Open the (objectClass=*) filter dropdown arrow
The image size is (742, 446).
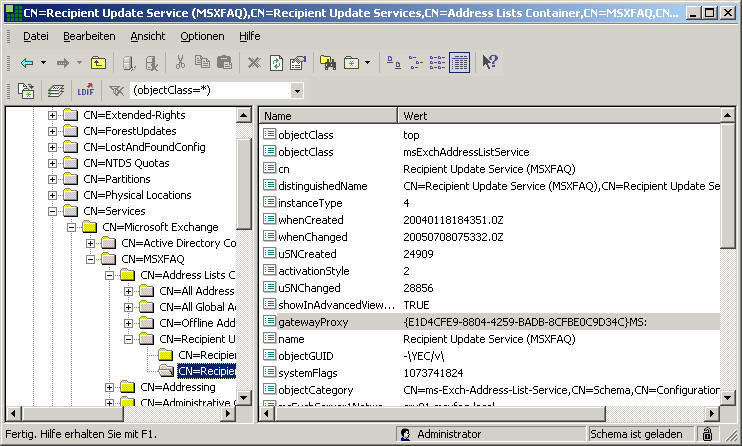(297, 90)
